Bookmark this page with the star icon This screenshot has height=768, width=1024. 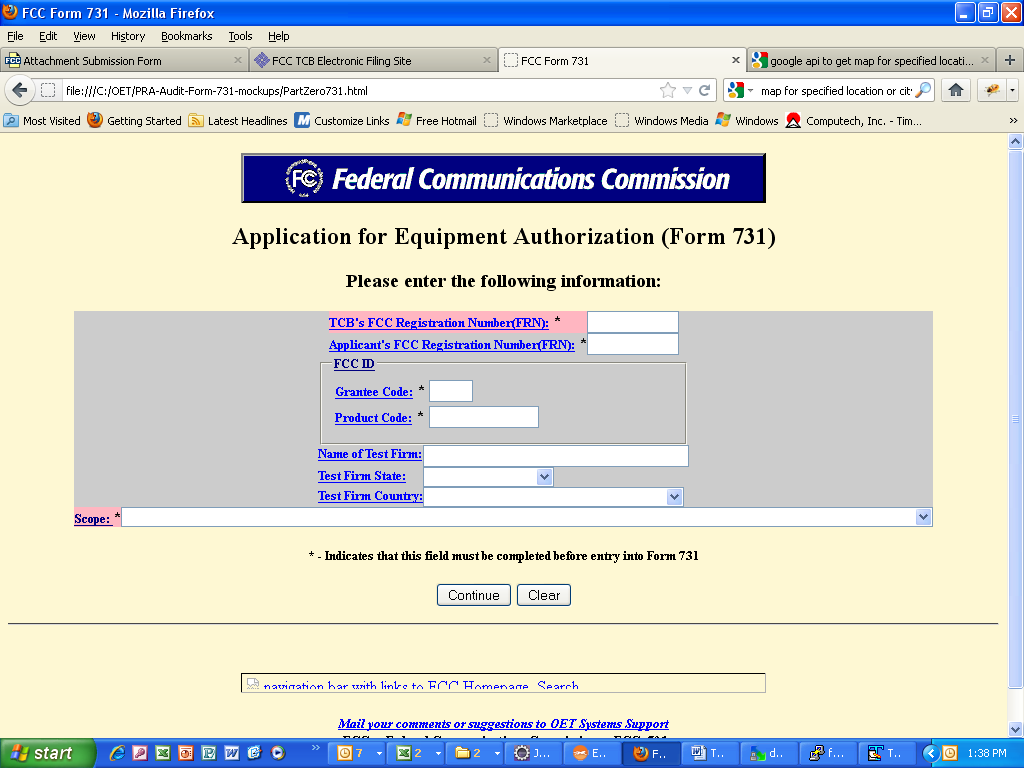(667, 90)
